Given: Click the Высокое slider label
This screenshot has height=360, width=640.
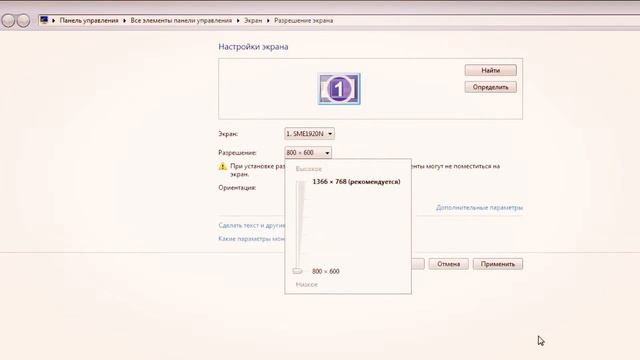Looking at the screenshot, I should coord(309,169).
